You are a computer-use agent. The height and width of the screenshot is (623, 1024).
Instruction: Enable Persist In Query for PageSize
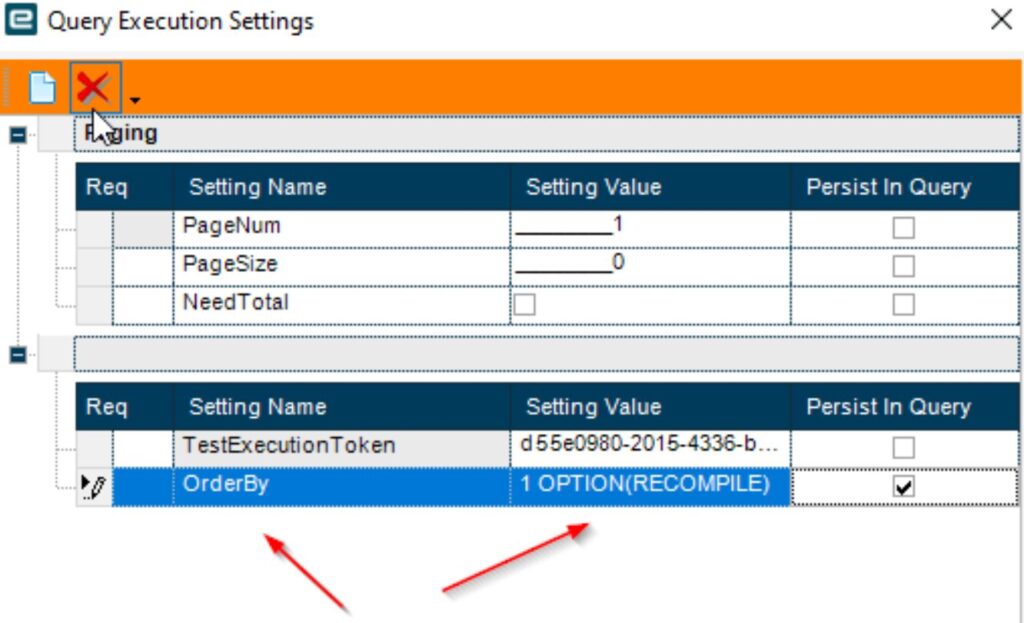click(x=903, y=266)
